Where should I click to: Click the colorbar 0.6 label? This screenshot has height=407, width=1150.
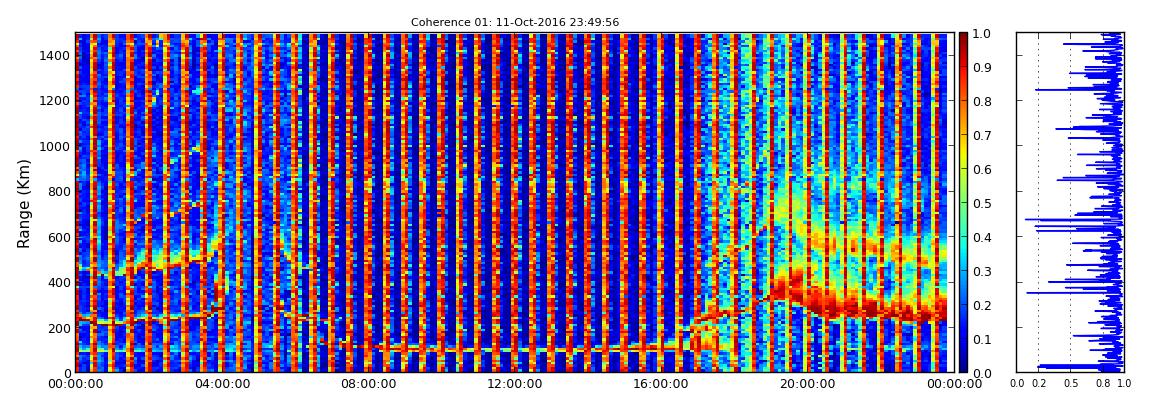[x=981, y=169]
